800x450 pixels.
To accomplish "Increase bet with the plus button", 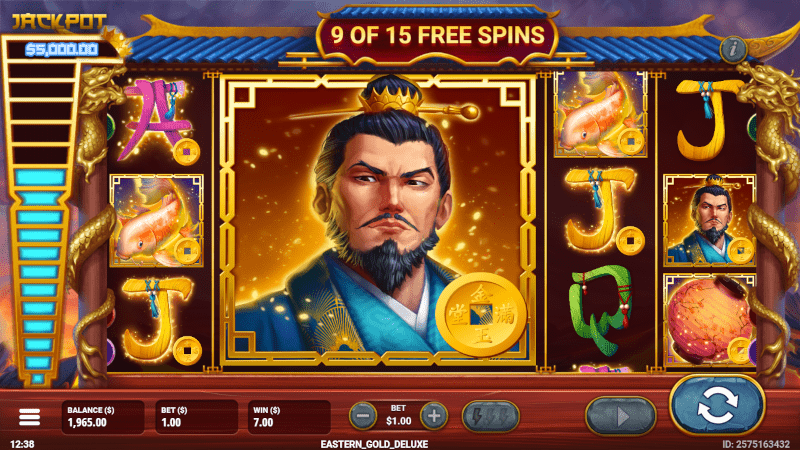I will 434,416.
